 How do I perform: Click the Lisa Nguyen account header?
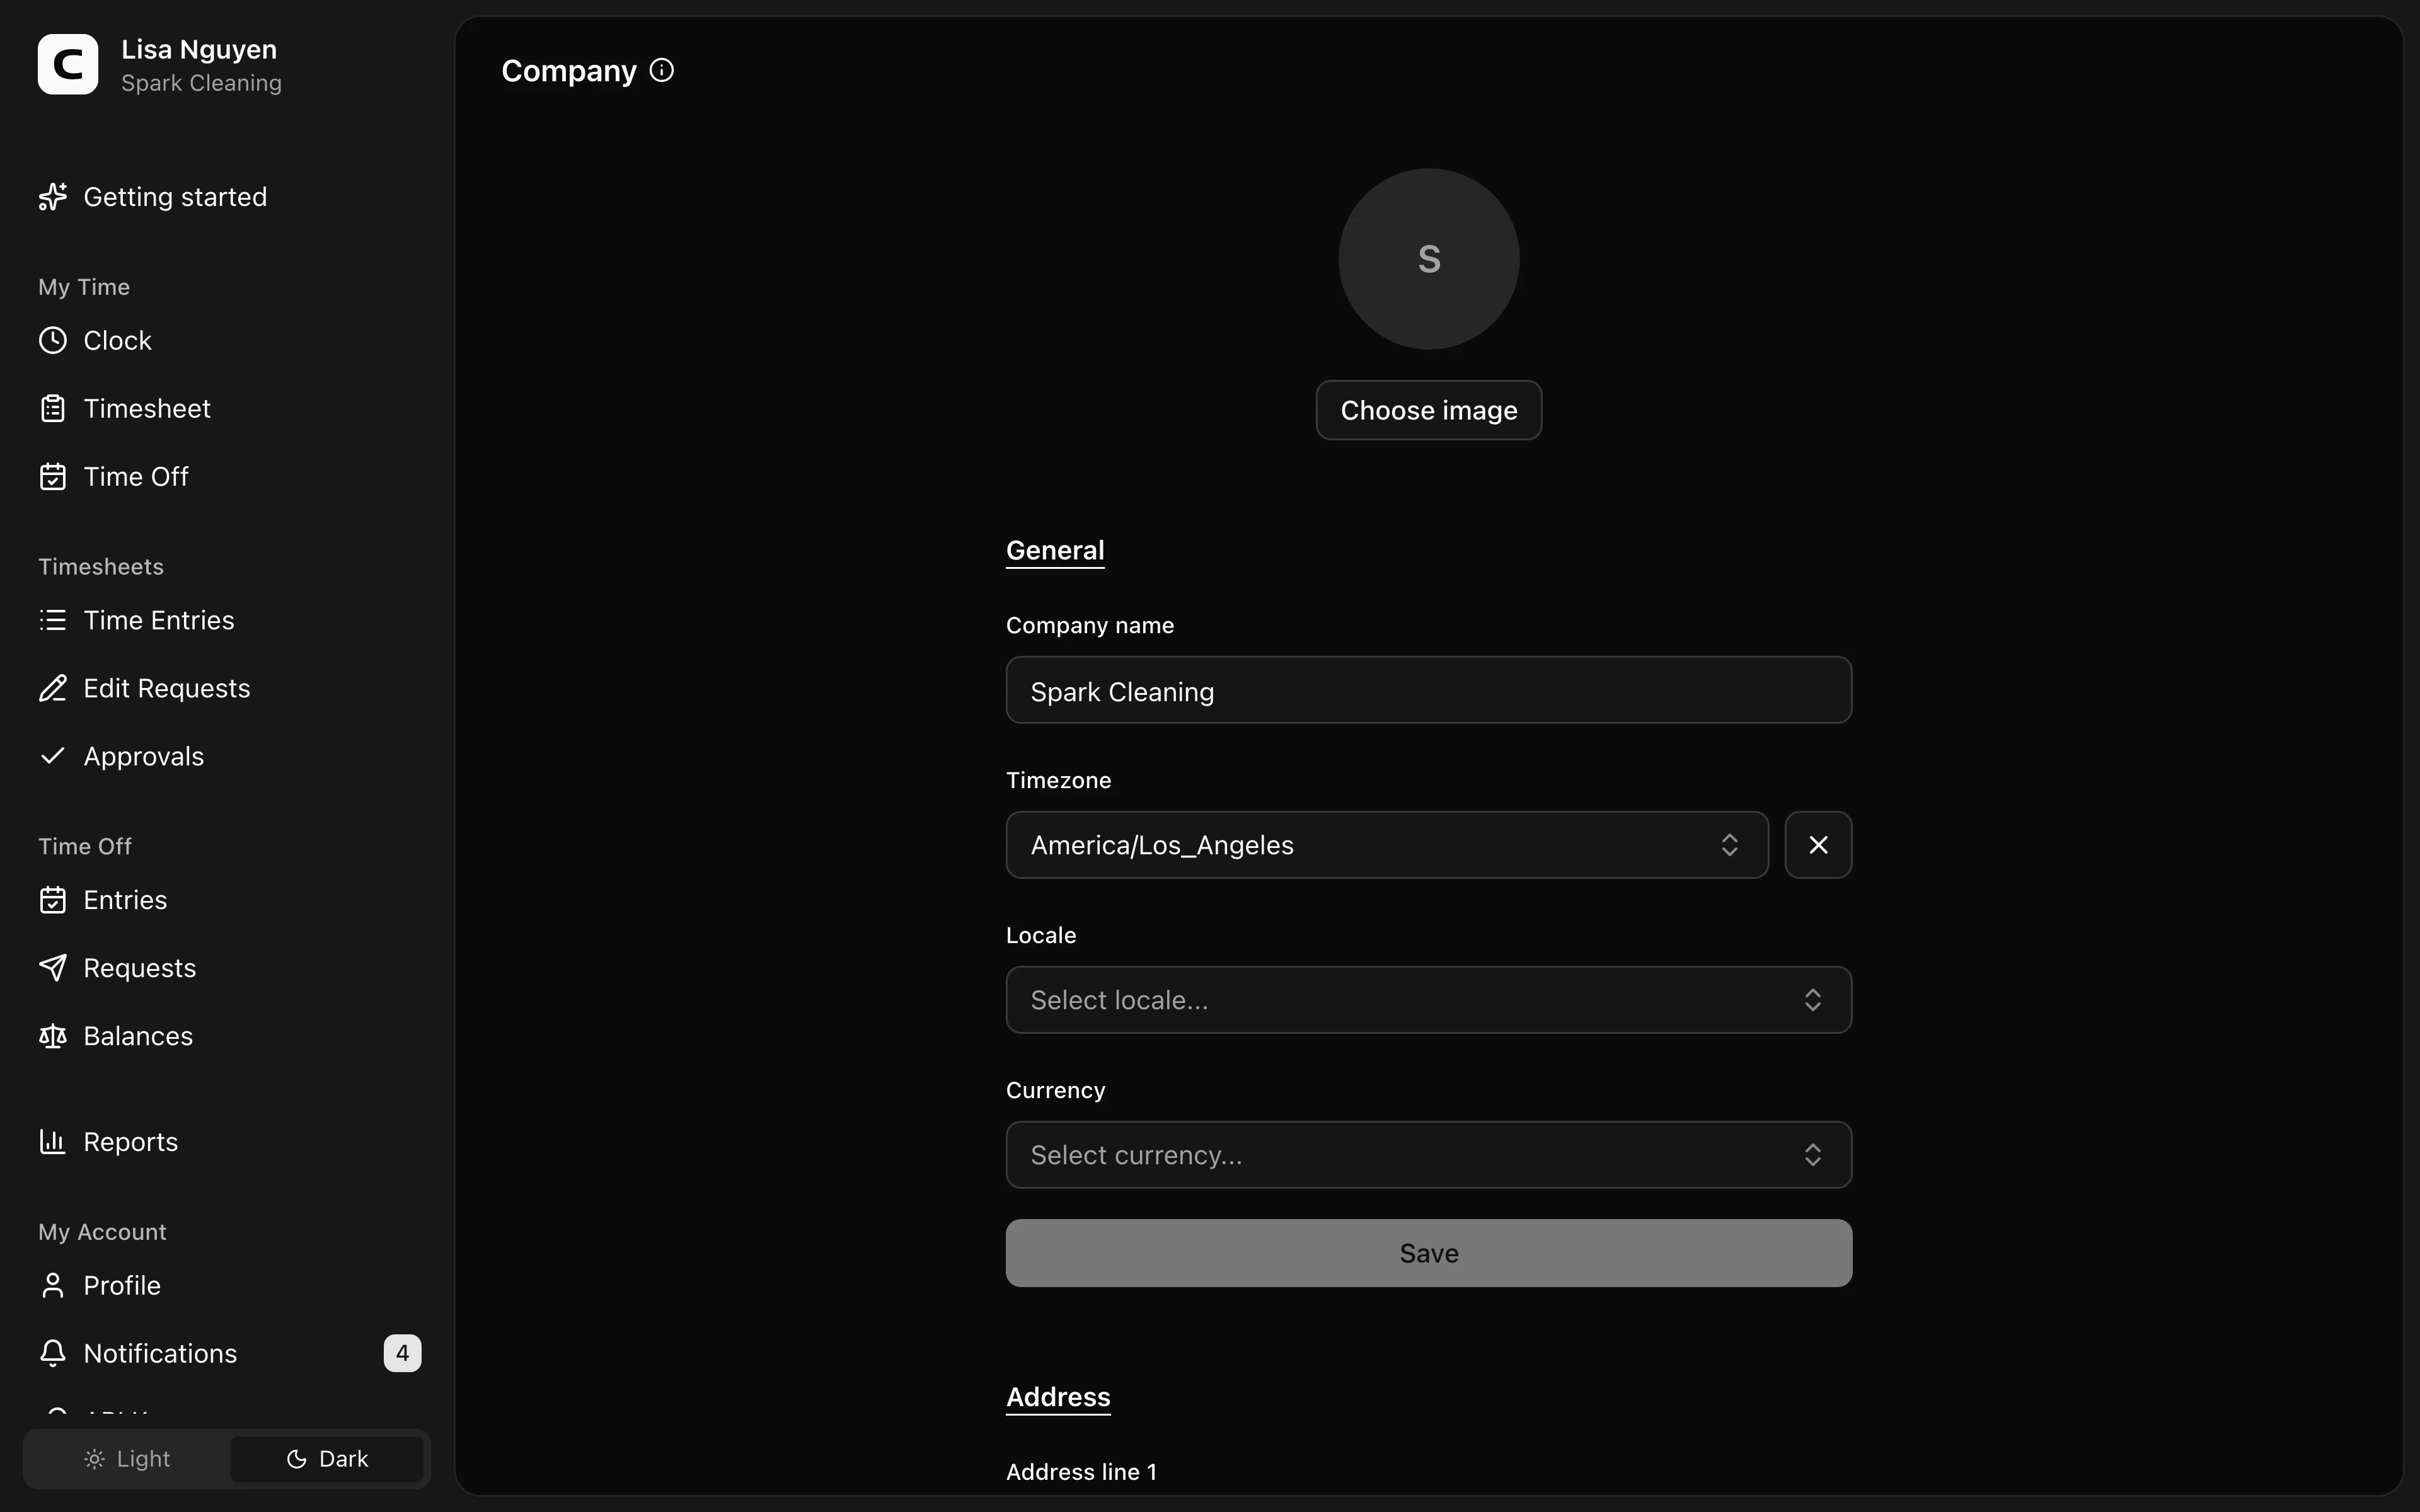click(228, 65)
